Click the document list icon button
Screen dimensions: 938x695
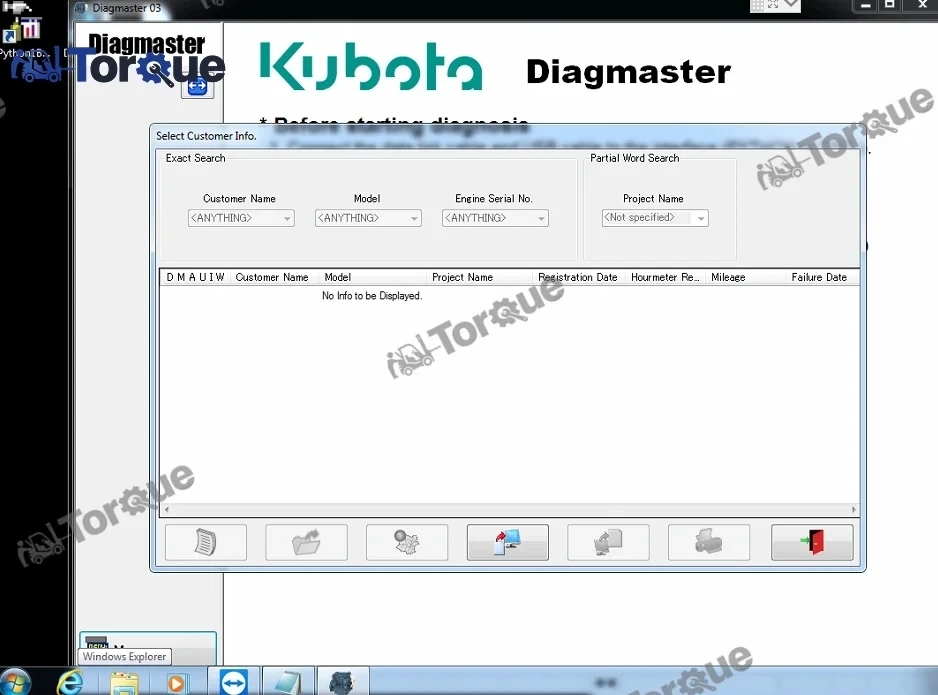[205, 542]
